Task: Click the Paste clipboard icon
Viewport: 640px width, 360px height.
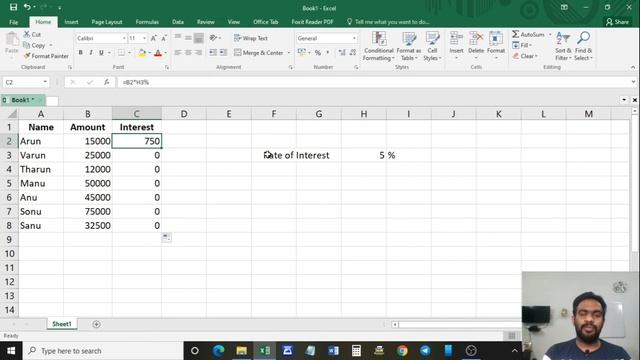Action: point(12,40)
